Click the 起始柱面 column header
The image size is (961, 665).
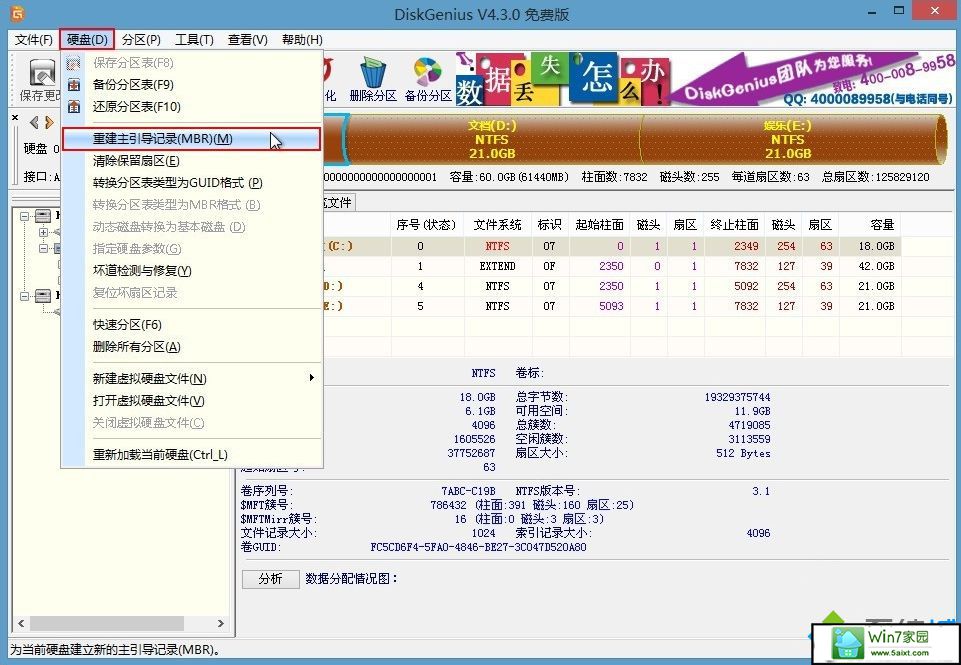click(599, 225)
